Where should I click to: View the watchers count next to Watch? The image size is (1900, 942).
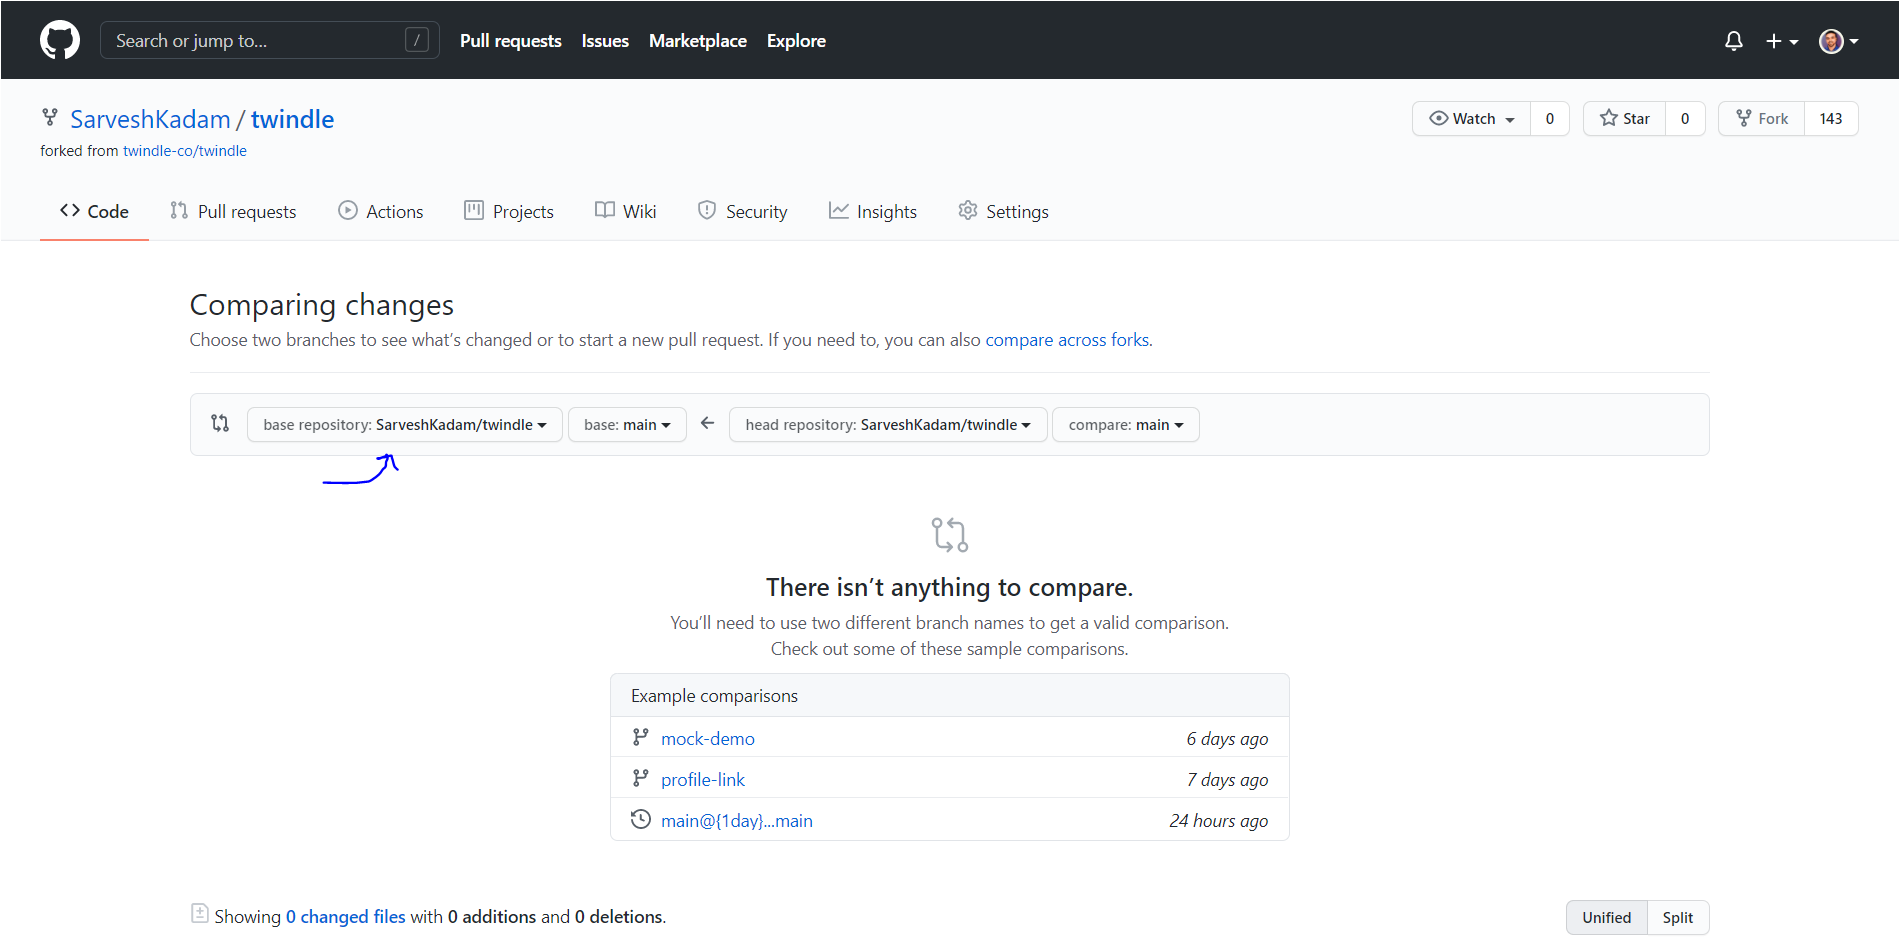pos(1550,119)
